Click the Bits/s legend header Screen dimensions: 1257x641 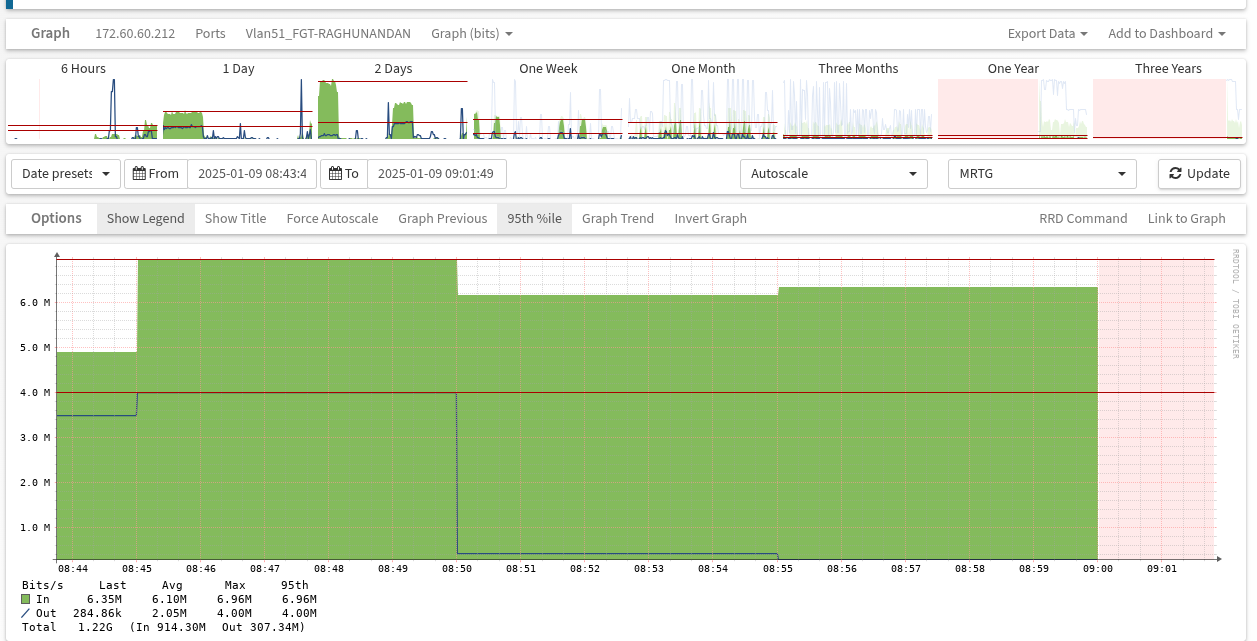(42, 585)
